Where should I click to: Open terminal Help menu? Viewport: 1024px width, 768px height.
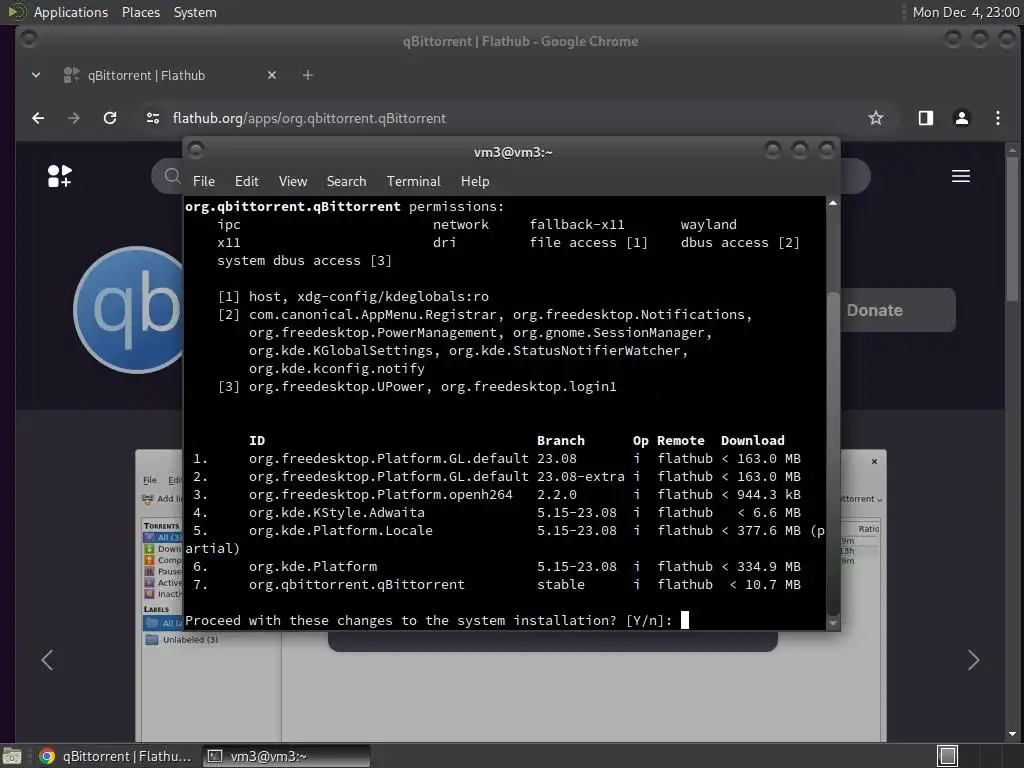pos(475,182)
